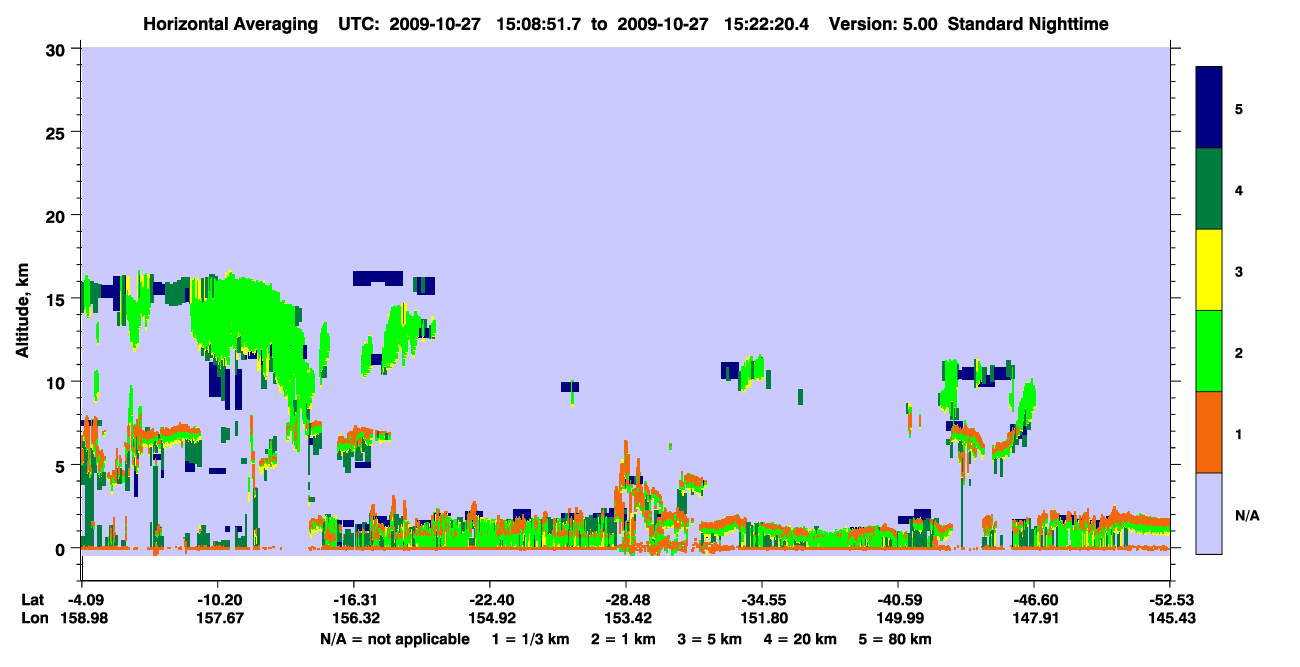Image resolution: width=1300 pixels, height=667 pixels.
Task: Click the yellow colorbar segment labeled 3
Action: pos(1209,270)
